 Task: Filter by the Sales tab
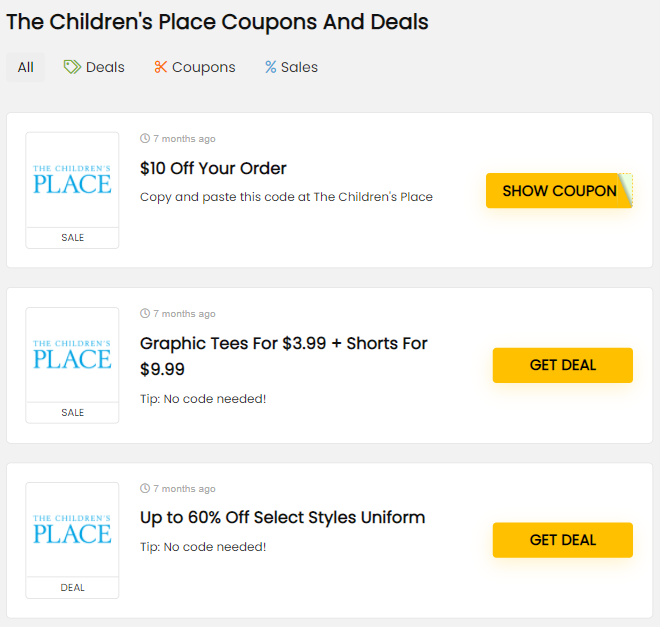[299, 67]
